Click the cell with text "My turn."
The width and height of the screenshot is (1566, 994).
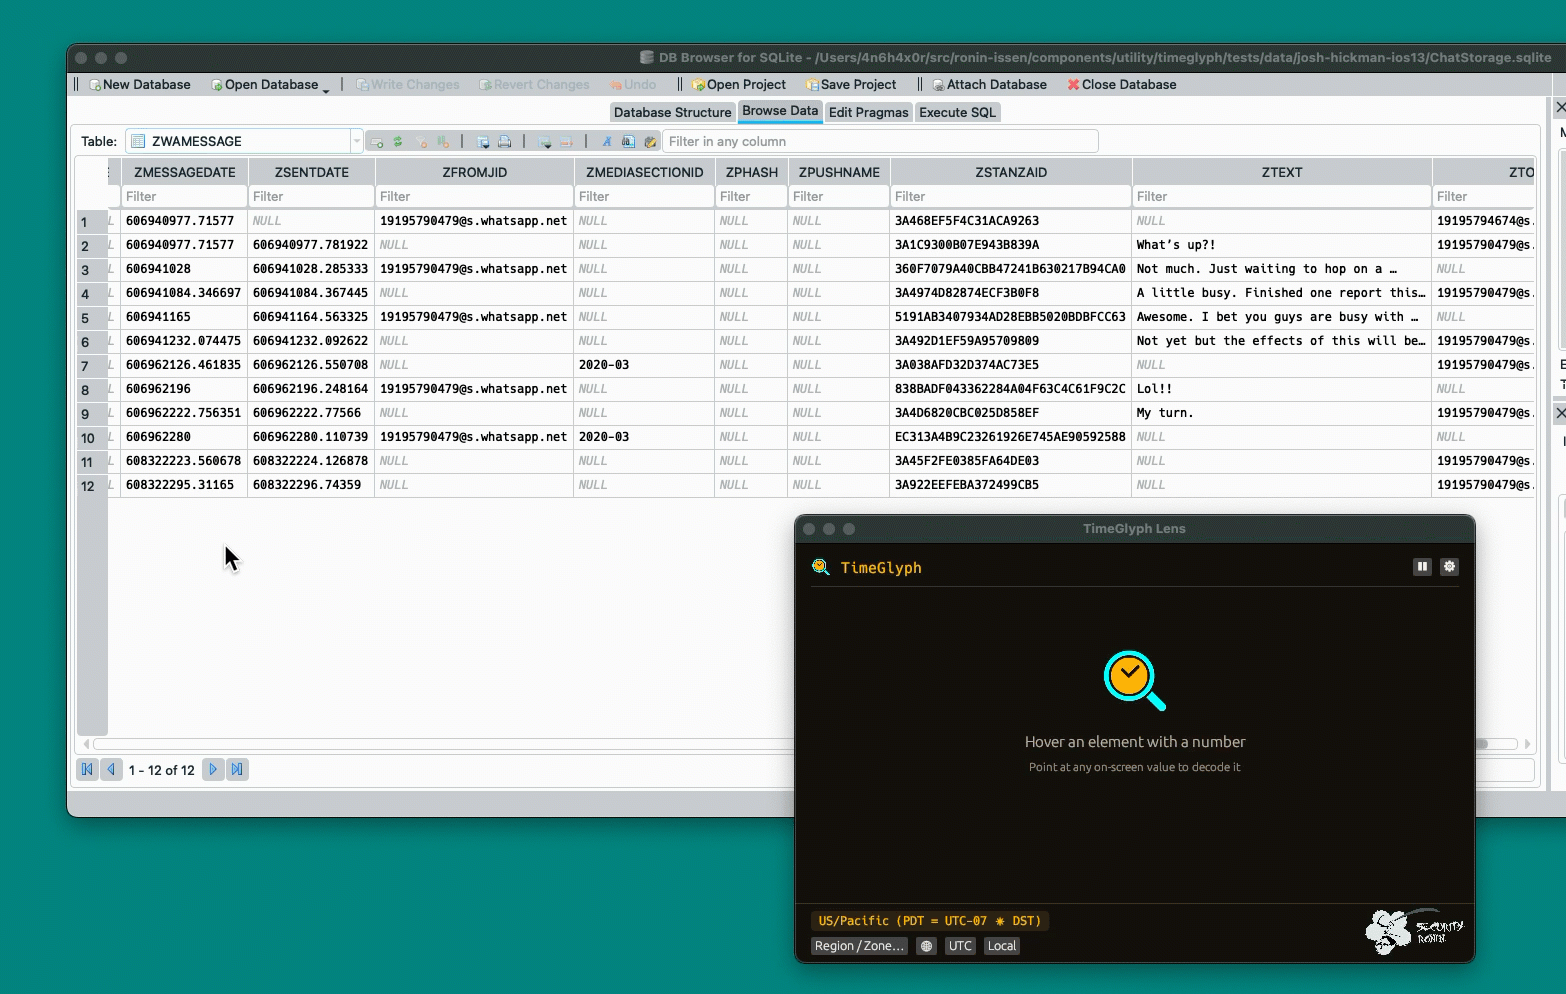click(x=1282, y=413)
